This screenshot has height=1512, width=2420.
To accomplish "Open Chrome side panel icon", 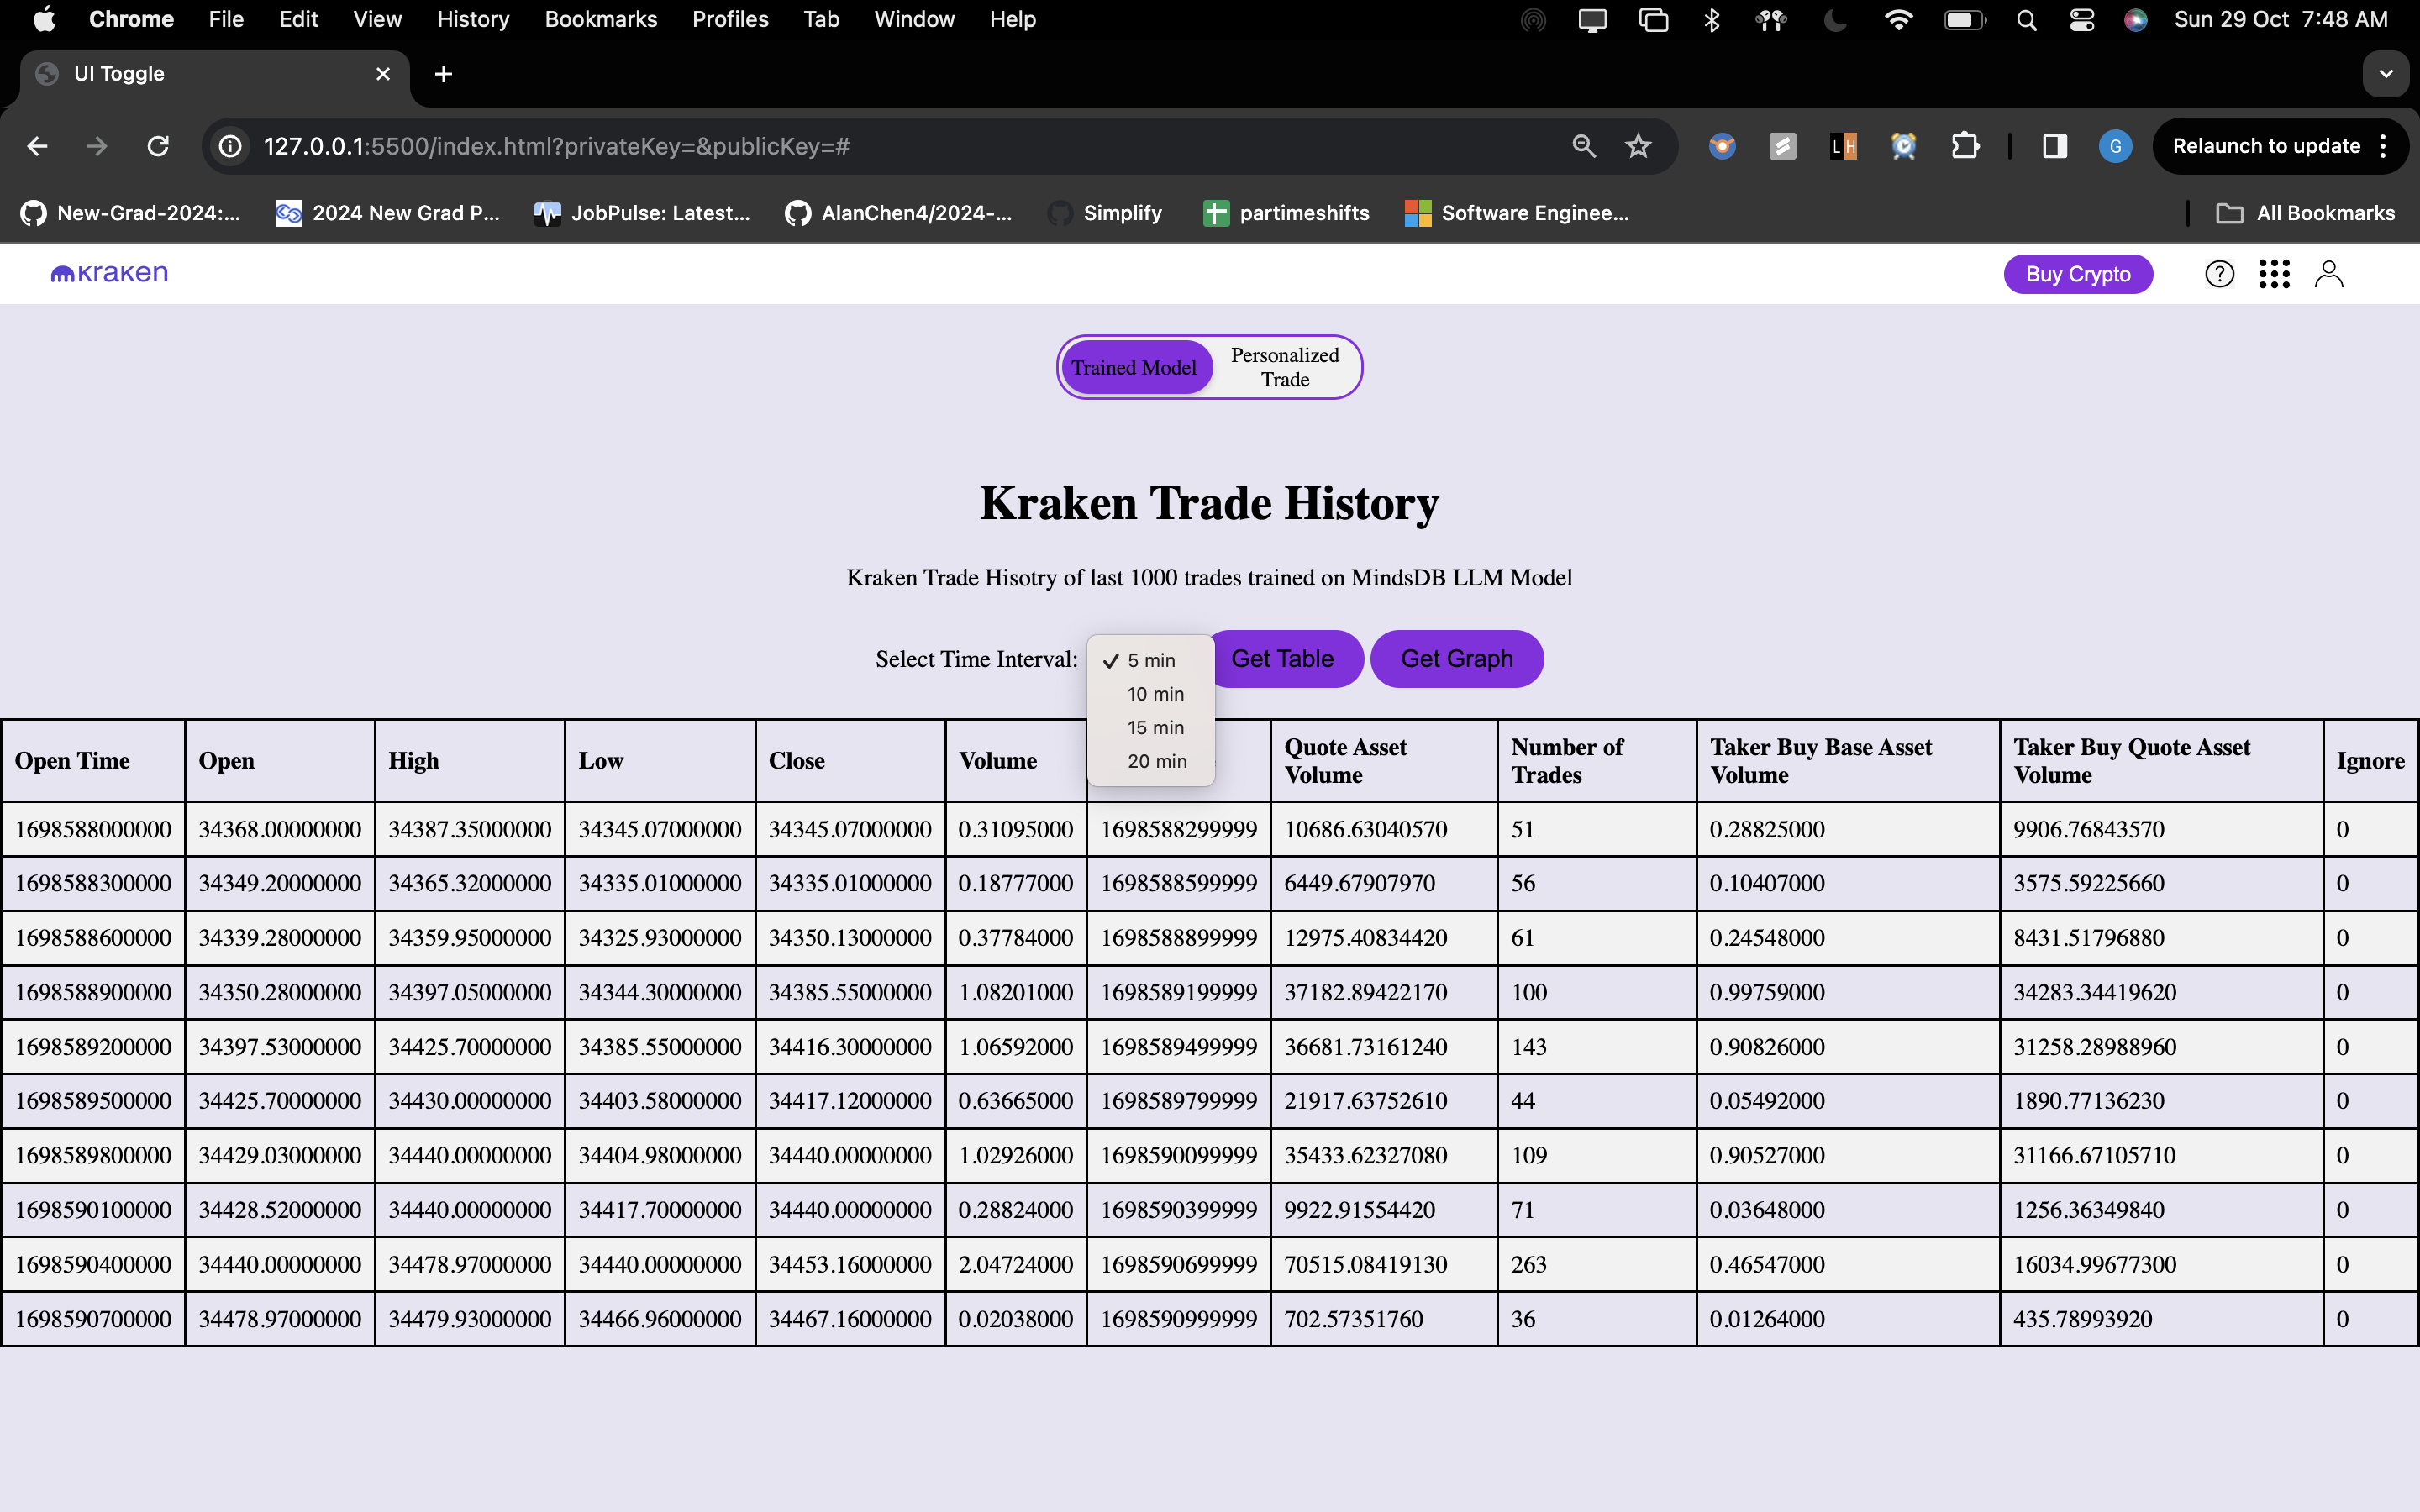I will coord(2054,147).
